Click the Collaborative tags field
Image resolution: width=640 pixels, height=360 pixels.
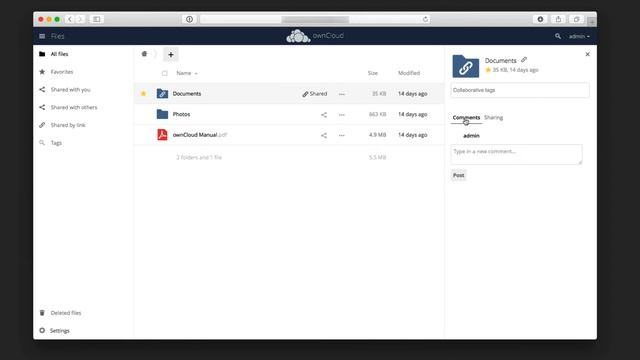(x=520, y=90)
